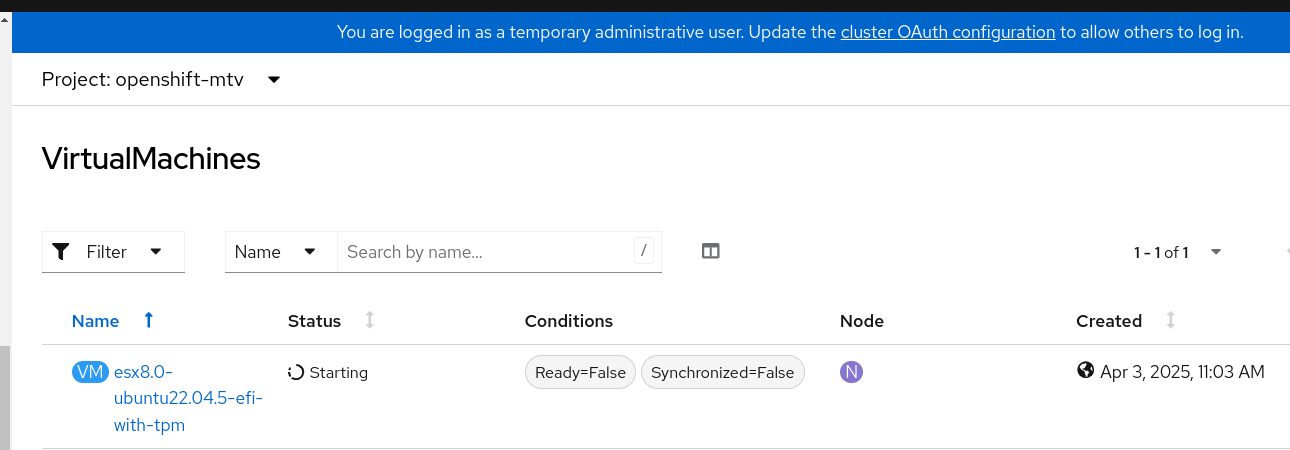Sort by the Name column header
Screen dimensions: 1290x450
[x=96, y=321]
